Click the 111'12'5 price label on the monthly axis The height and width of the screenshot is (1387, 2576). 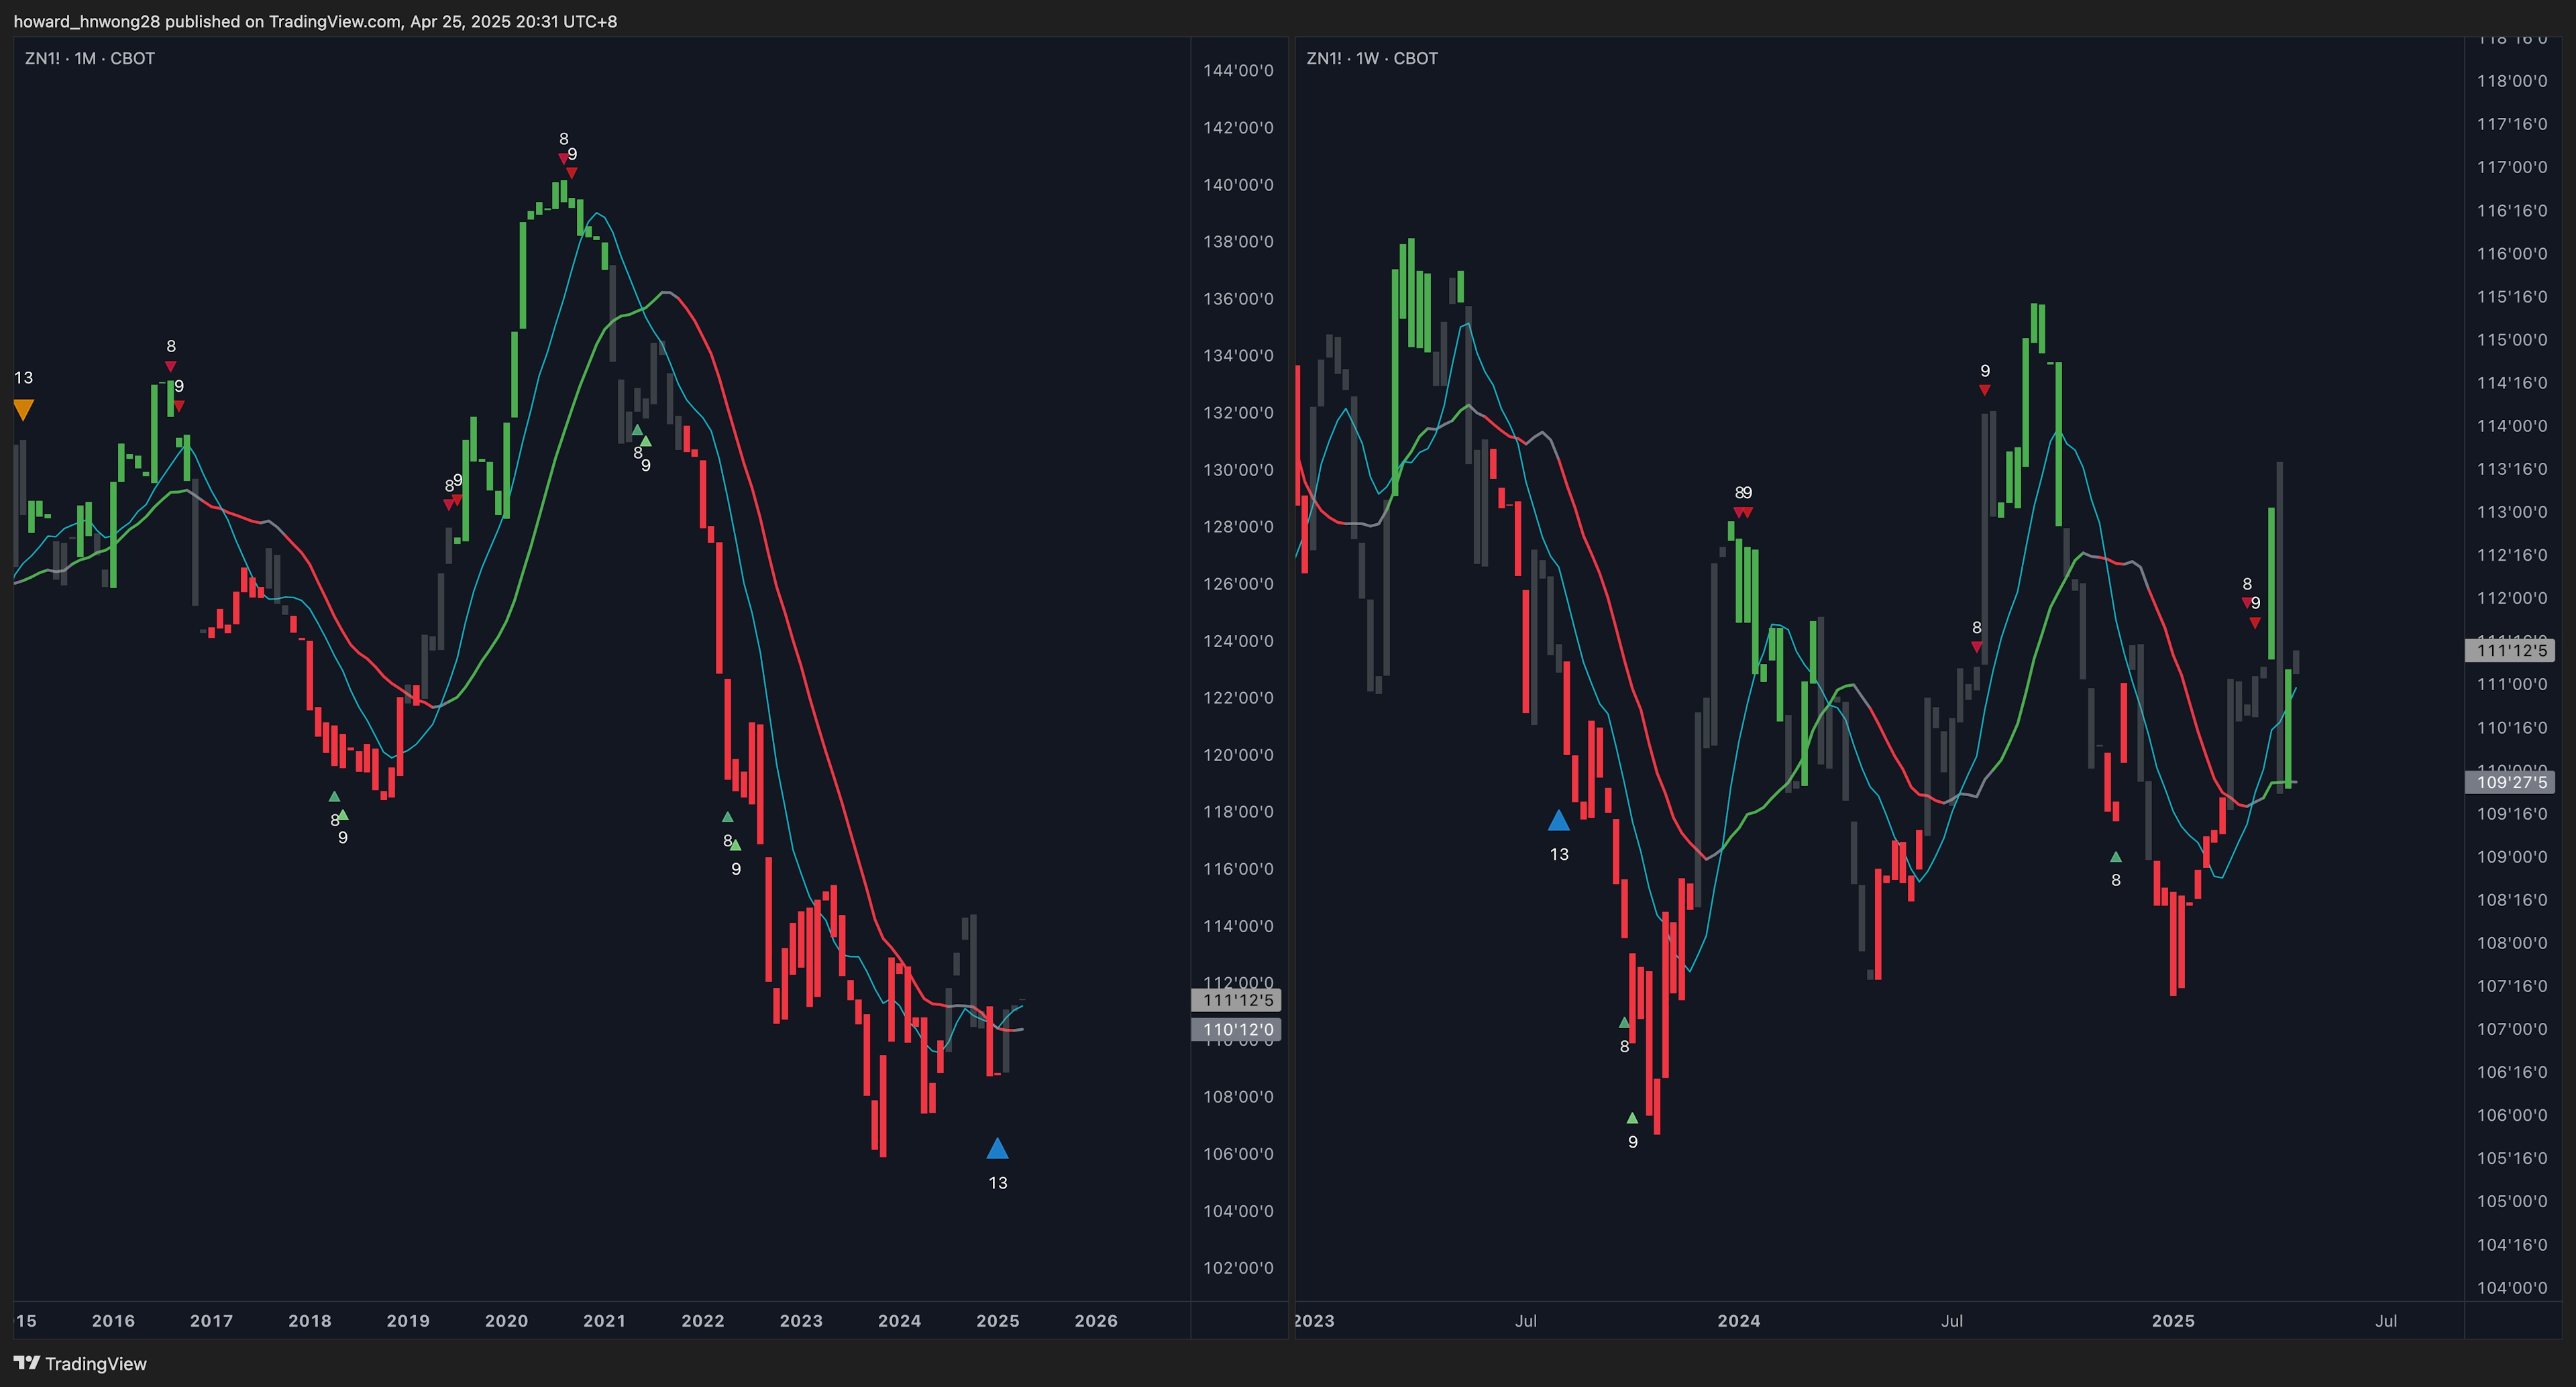coord(1237,1000)
